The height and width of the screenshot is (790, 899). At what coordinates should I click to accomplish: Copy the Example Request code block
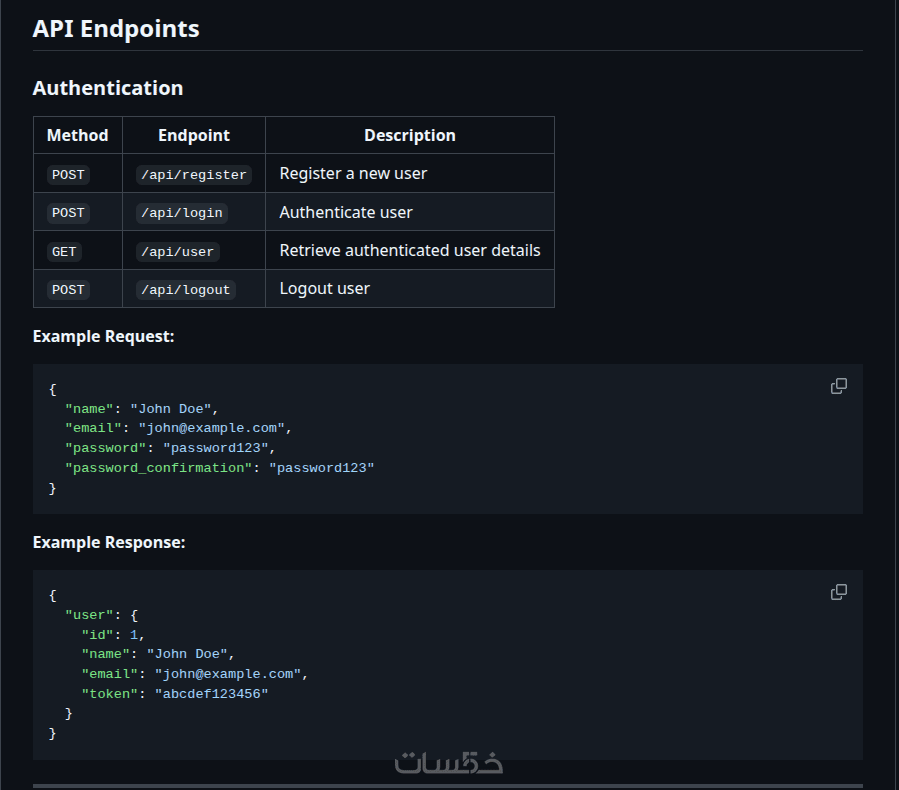[839, 386]
